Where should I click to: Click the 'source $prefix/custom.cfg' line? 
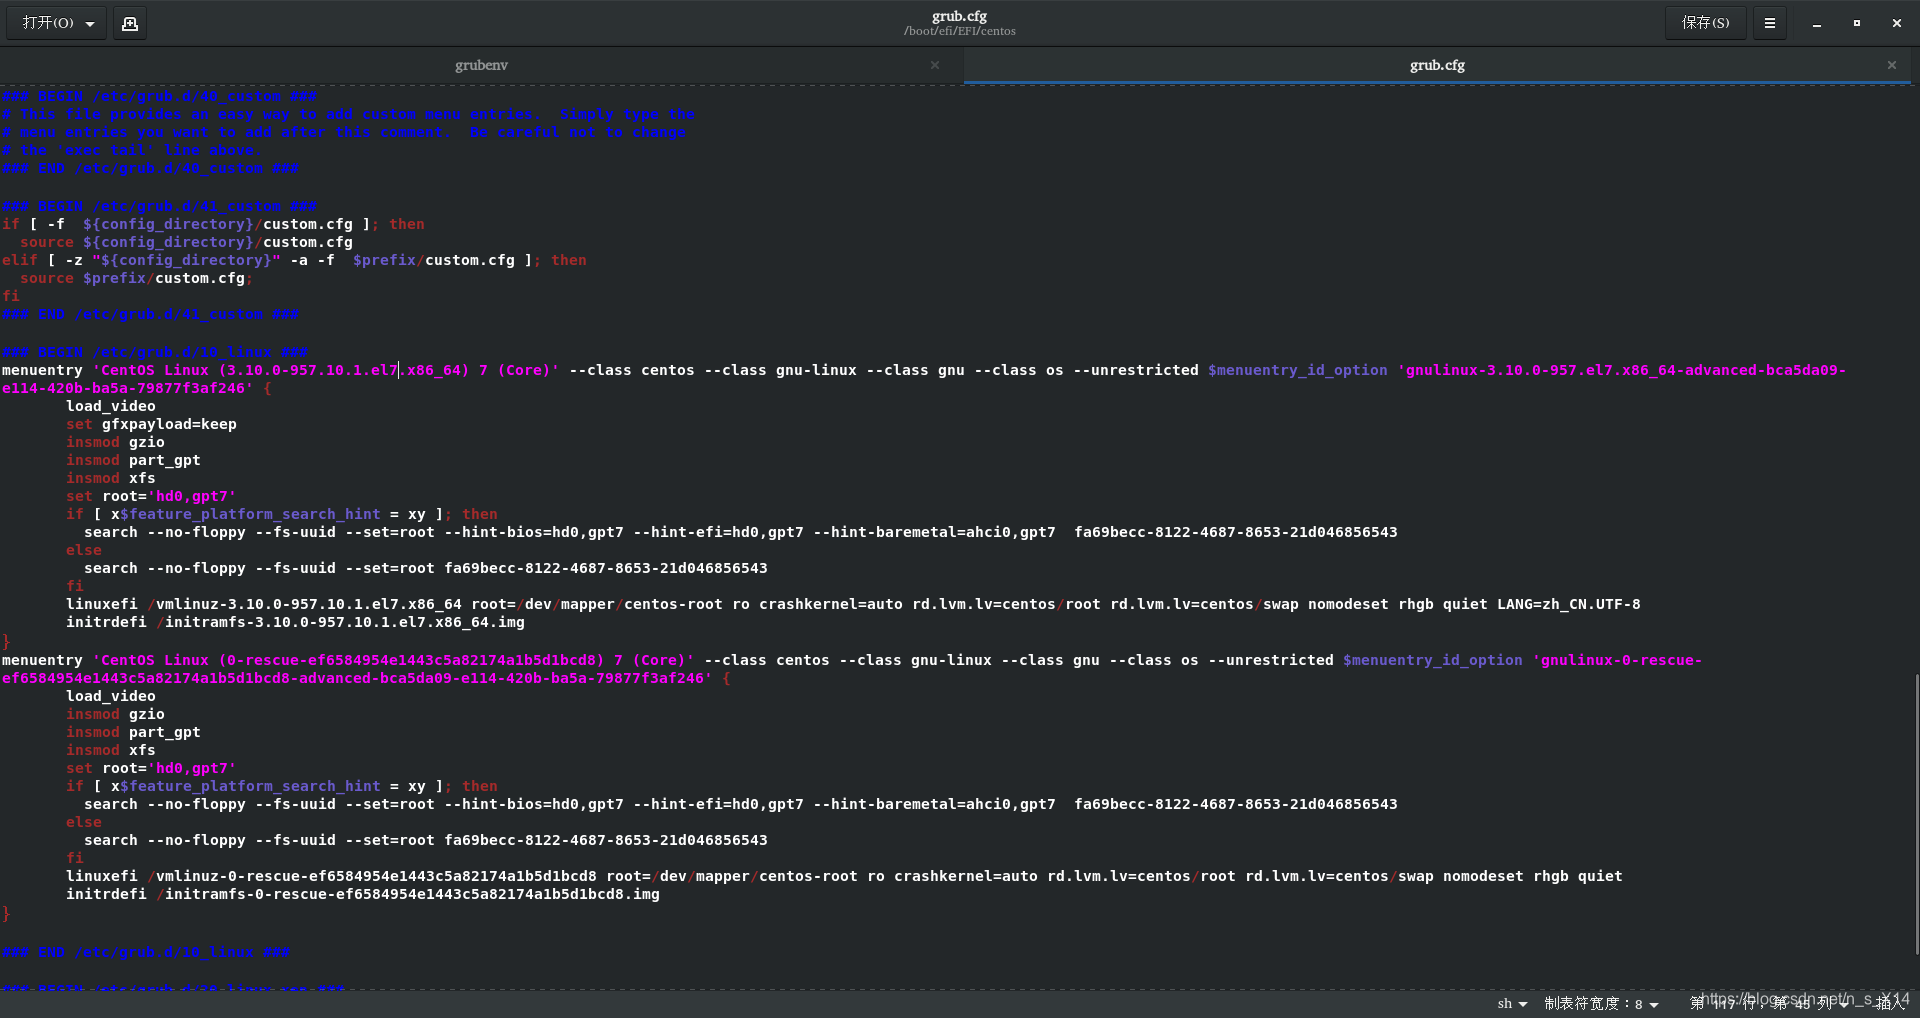coord(136,279)
